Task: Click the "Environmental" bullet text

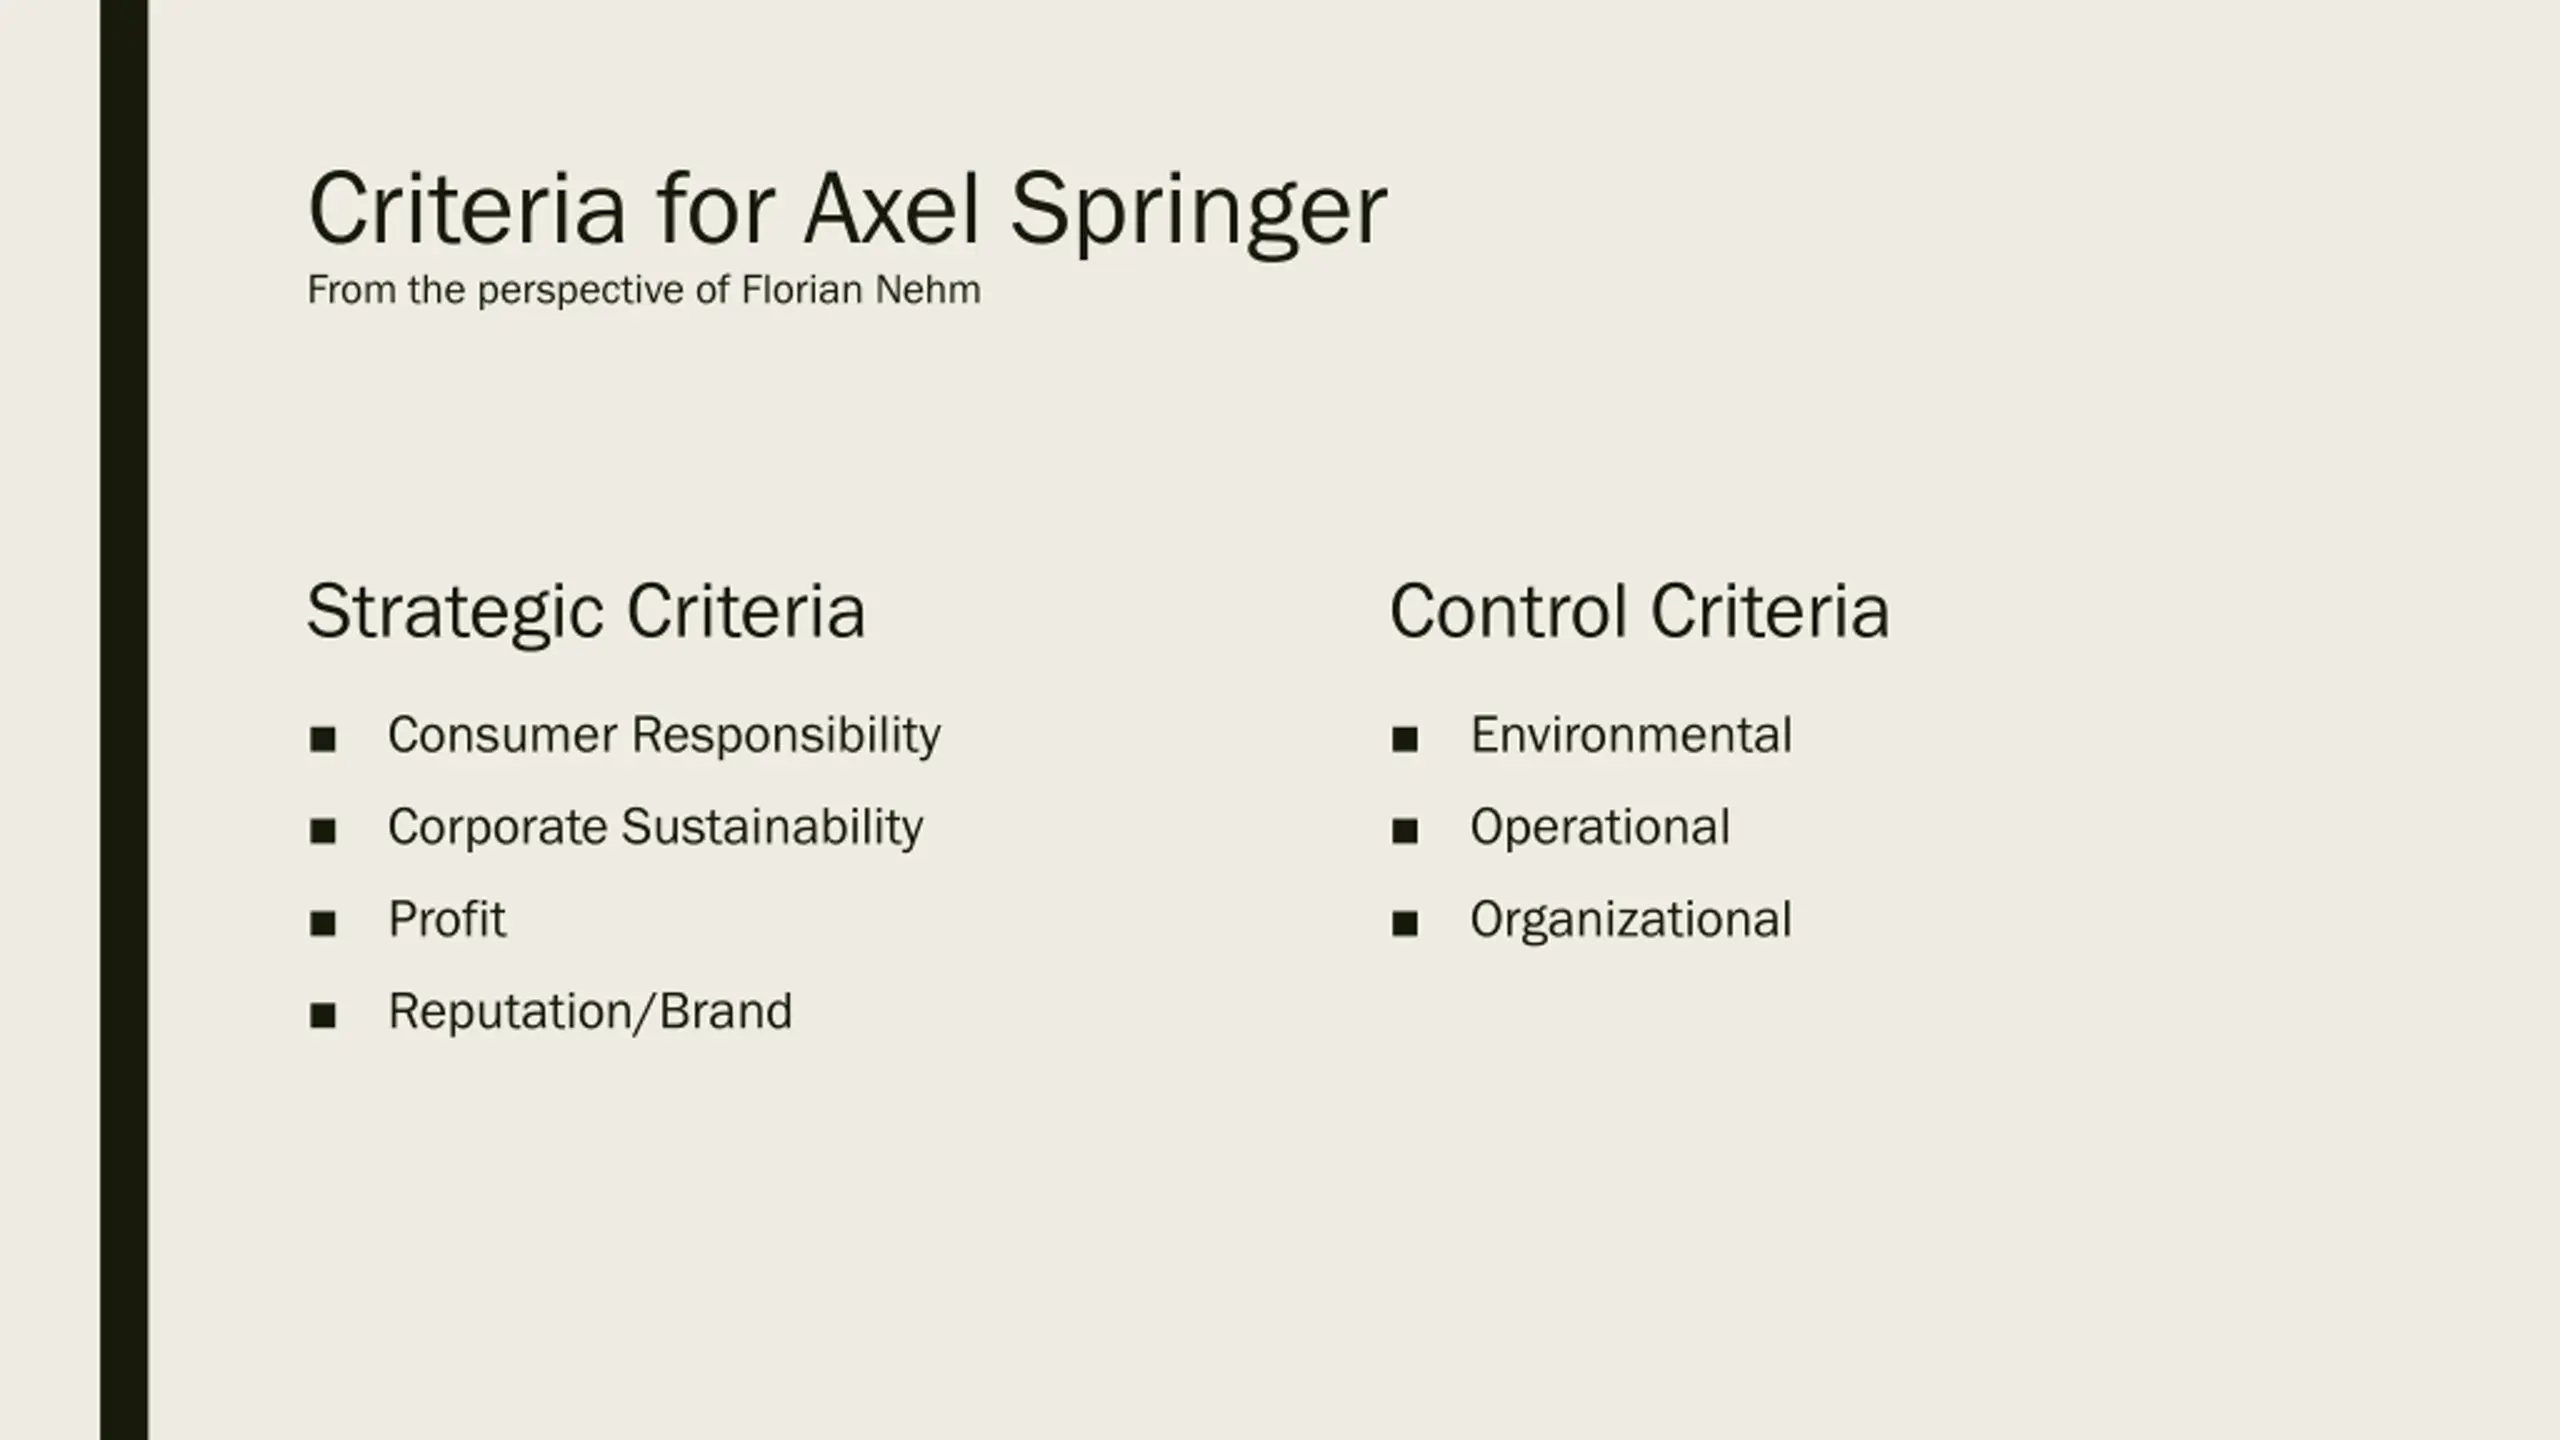Action: [x=1630, y=735]
